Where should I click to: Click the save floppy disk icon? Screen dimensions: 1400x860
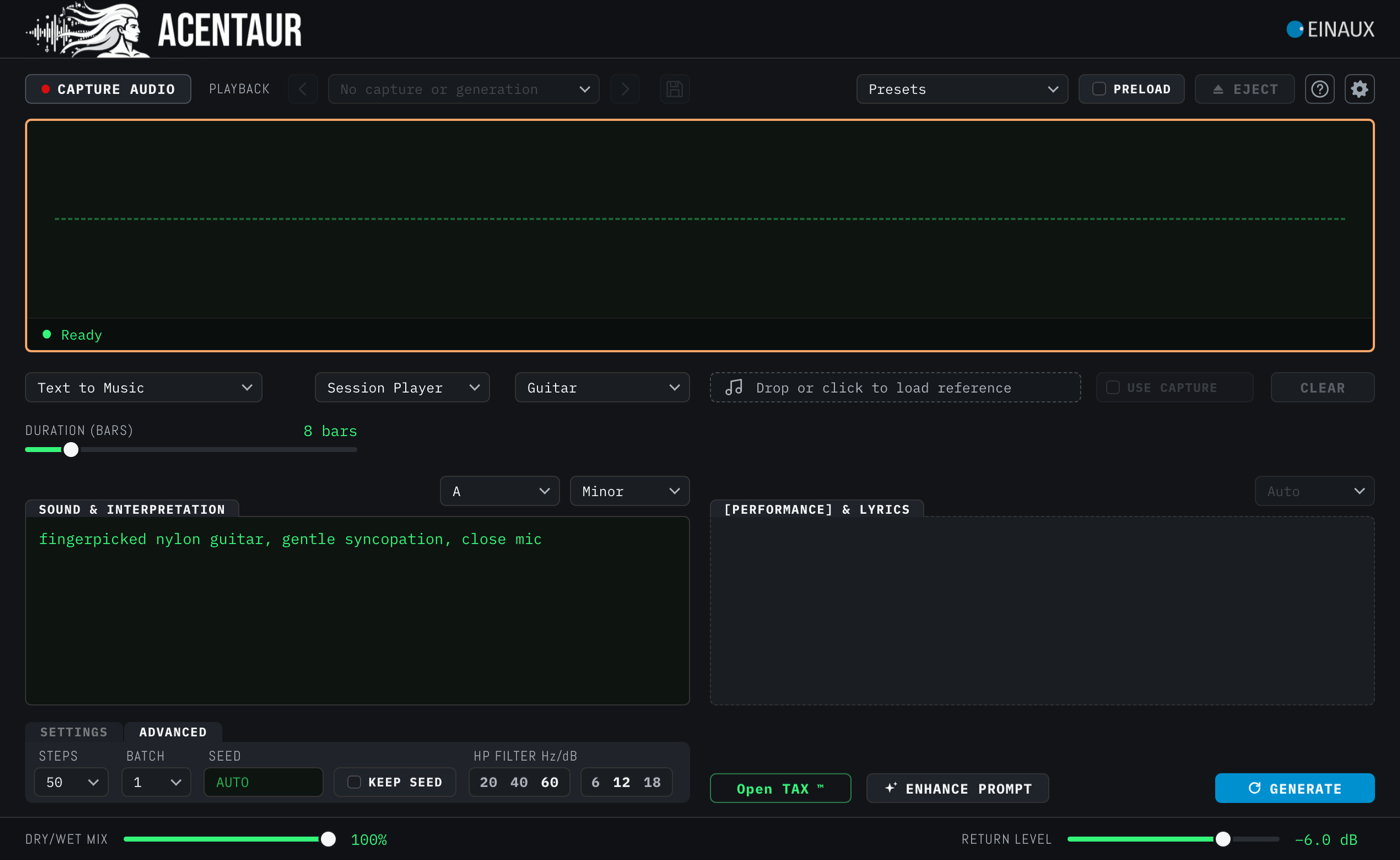pos(675,89)
